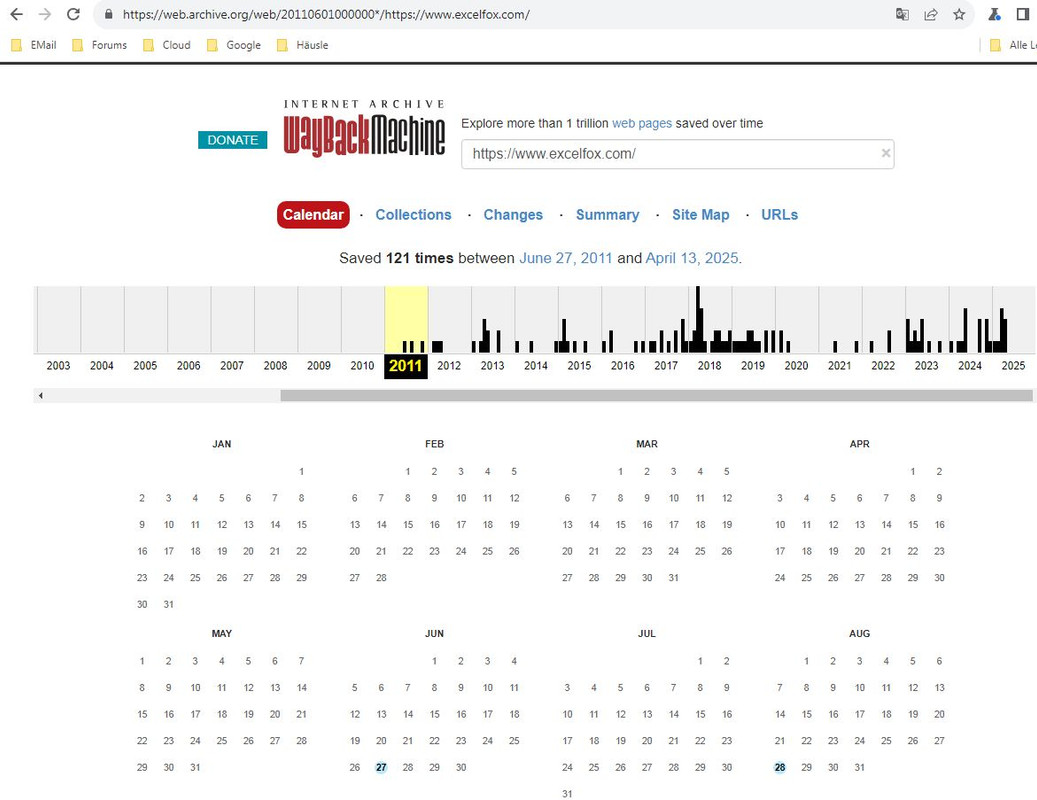Open the translate page icon

tap(902, 14)
